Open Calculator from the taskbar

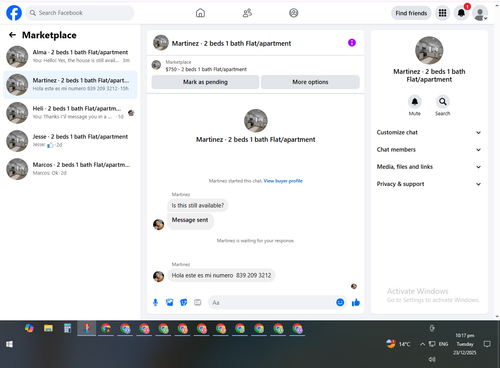67,328
